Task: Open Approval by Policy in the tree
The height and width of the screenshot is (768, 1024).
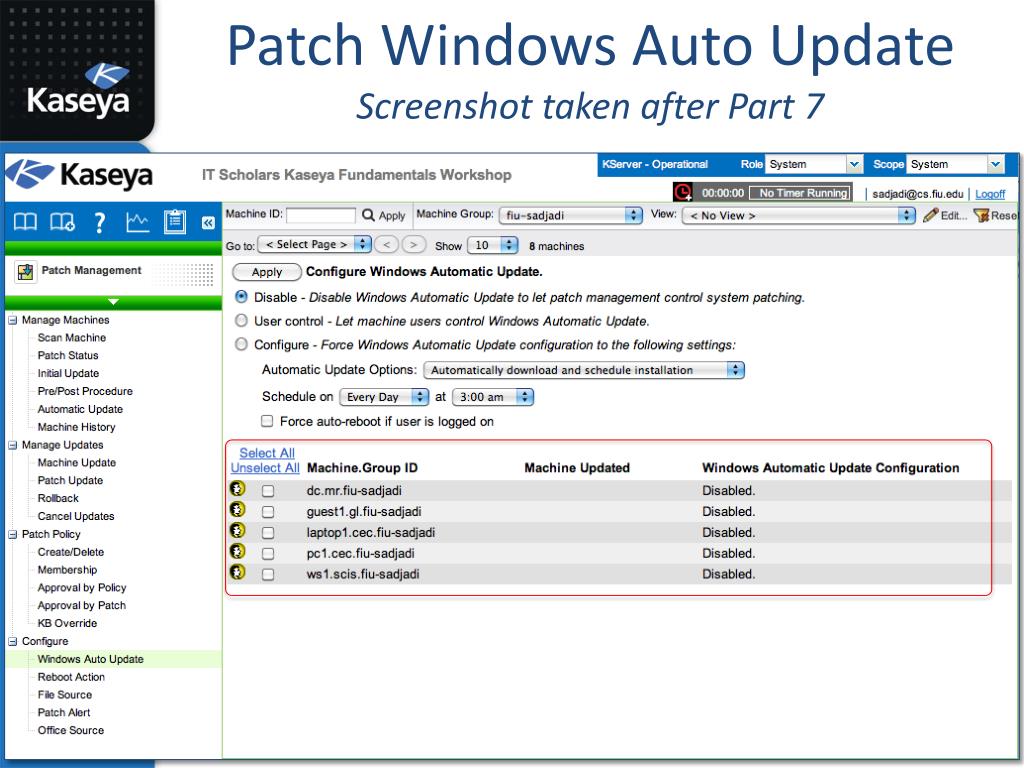Action: click(x=82, y=588)
